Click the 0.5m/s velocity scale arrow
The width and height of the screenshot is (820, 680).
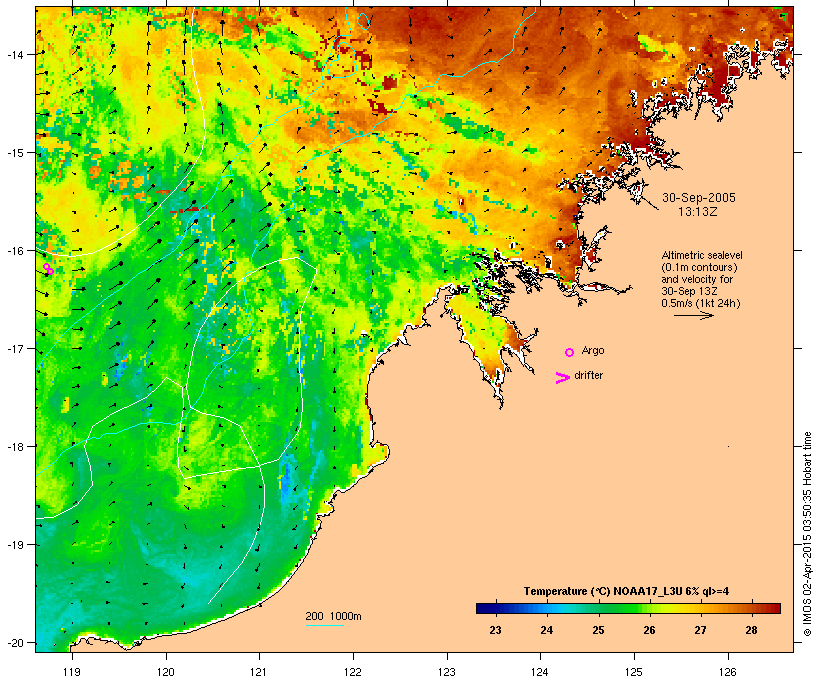(694, 315)
